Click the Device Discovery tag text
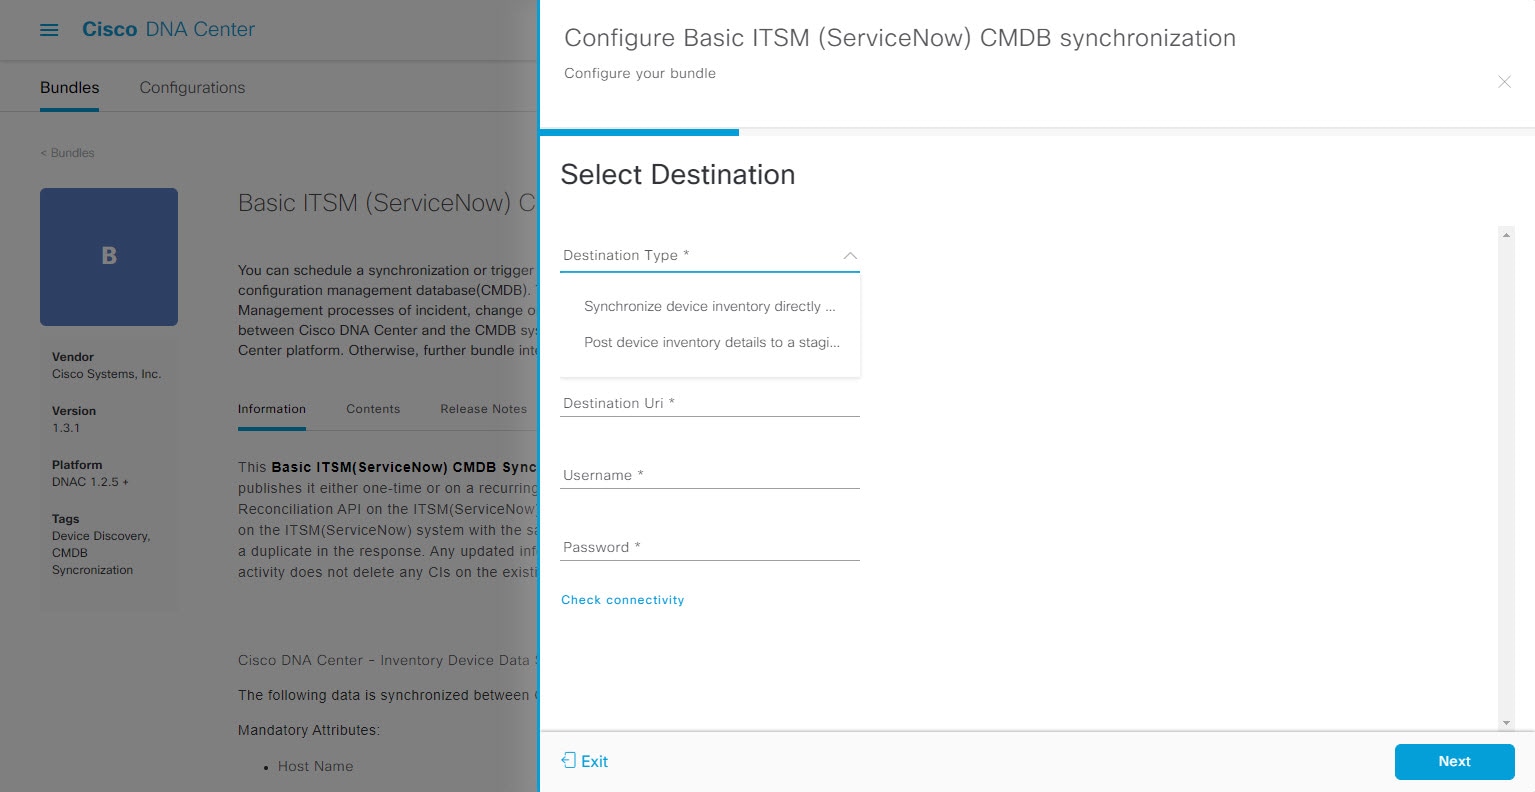1535x792 pixels. tap(101, 536)
